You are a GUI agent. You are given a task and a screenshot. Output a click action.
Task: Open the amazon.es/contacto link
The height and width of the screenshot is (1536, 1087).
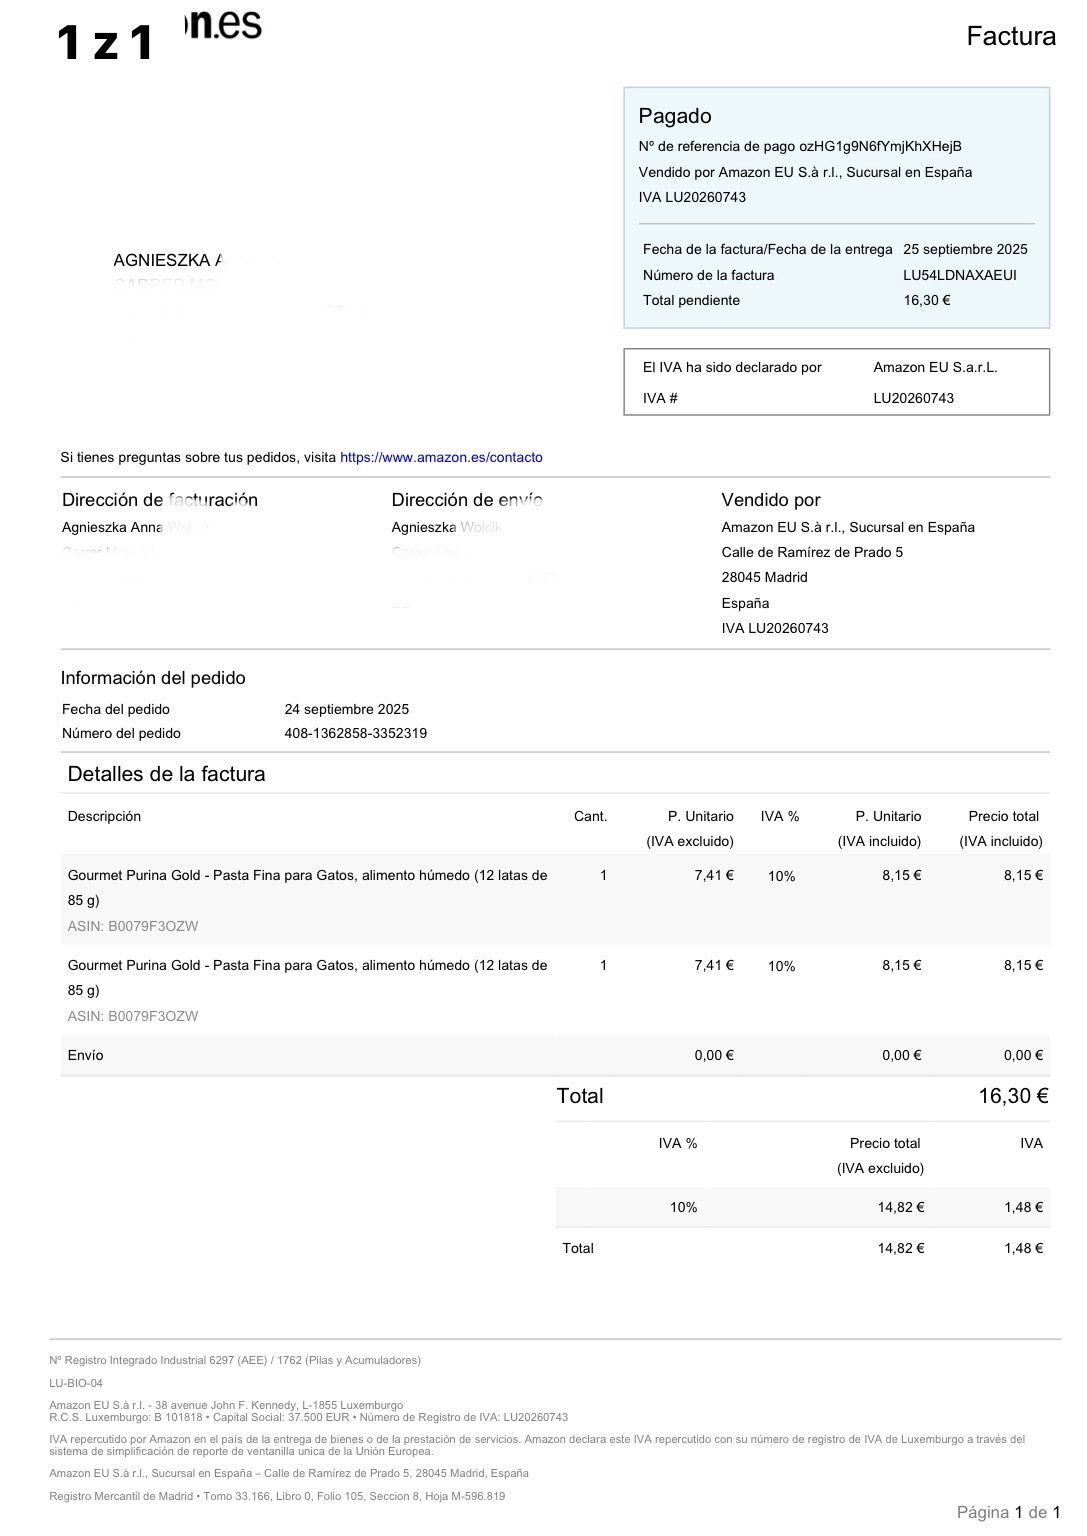pos(441,457)
